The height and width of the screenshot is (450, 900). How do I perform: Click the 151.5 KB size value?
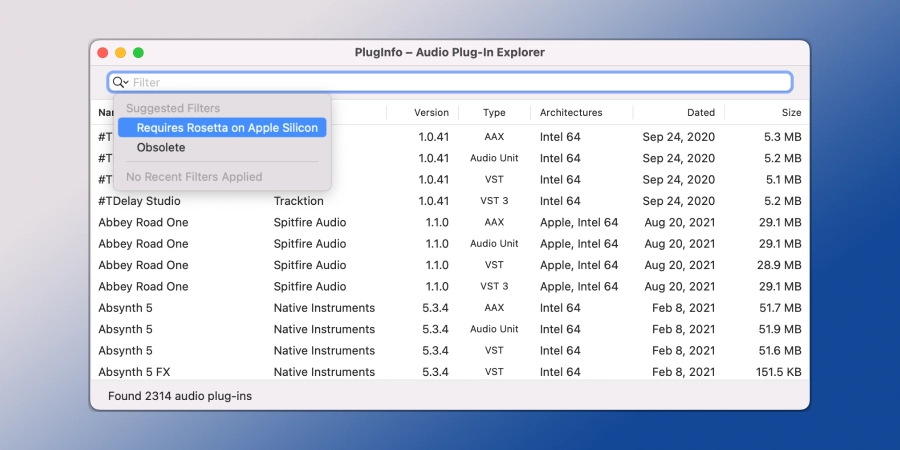click(778, 372)
